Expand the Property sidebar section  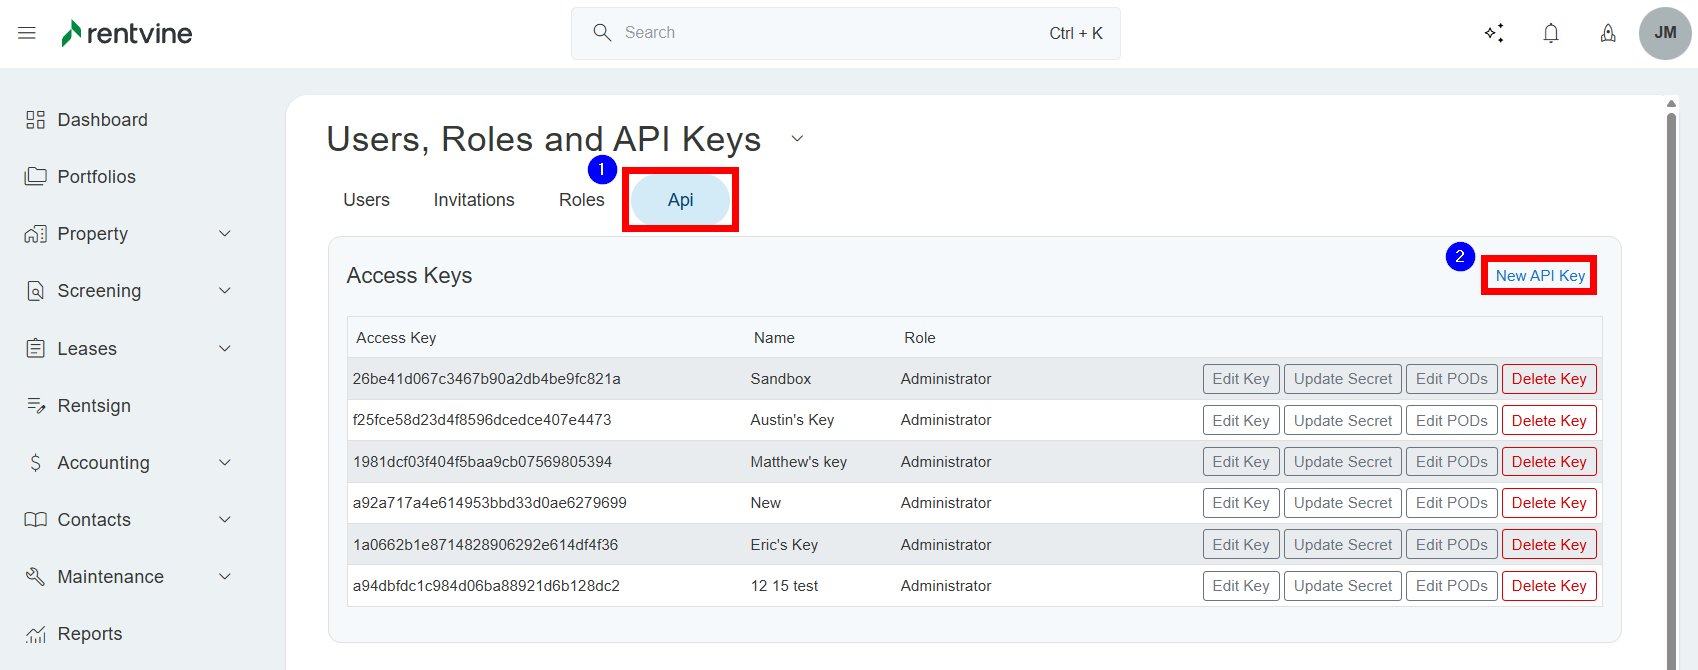[225, 234]
